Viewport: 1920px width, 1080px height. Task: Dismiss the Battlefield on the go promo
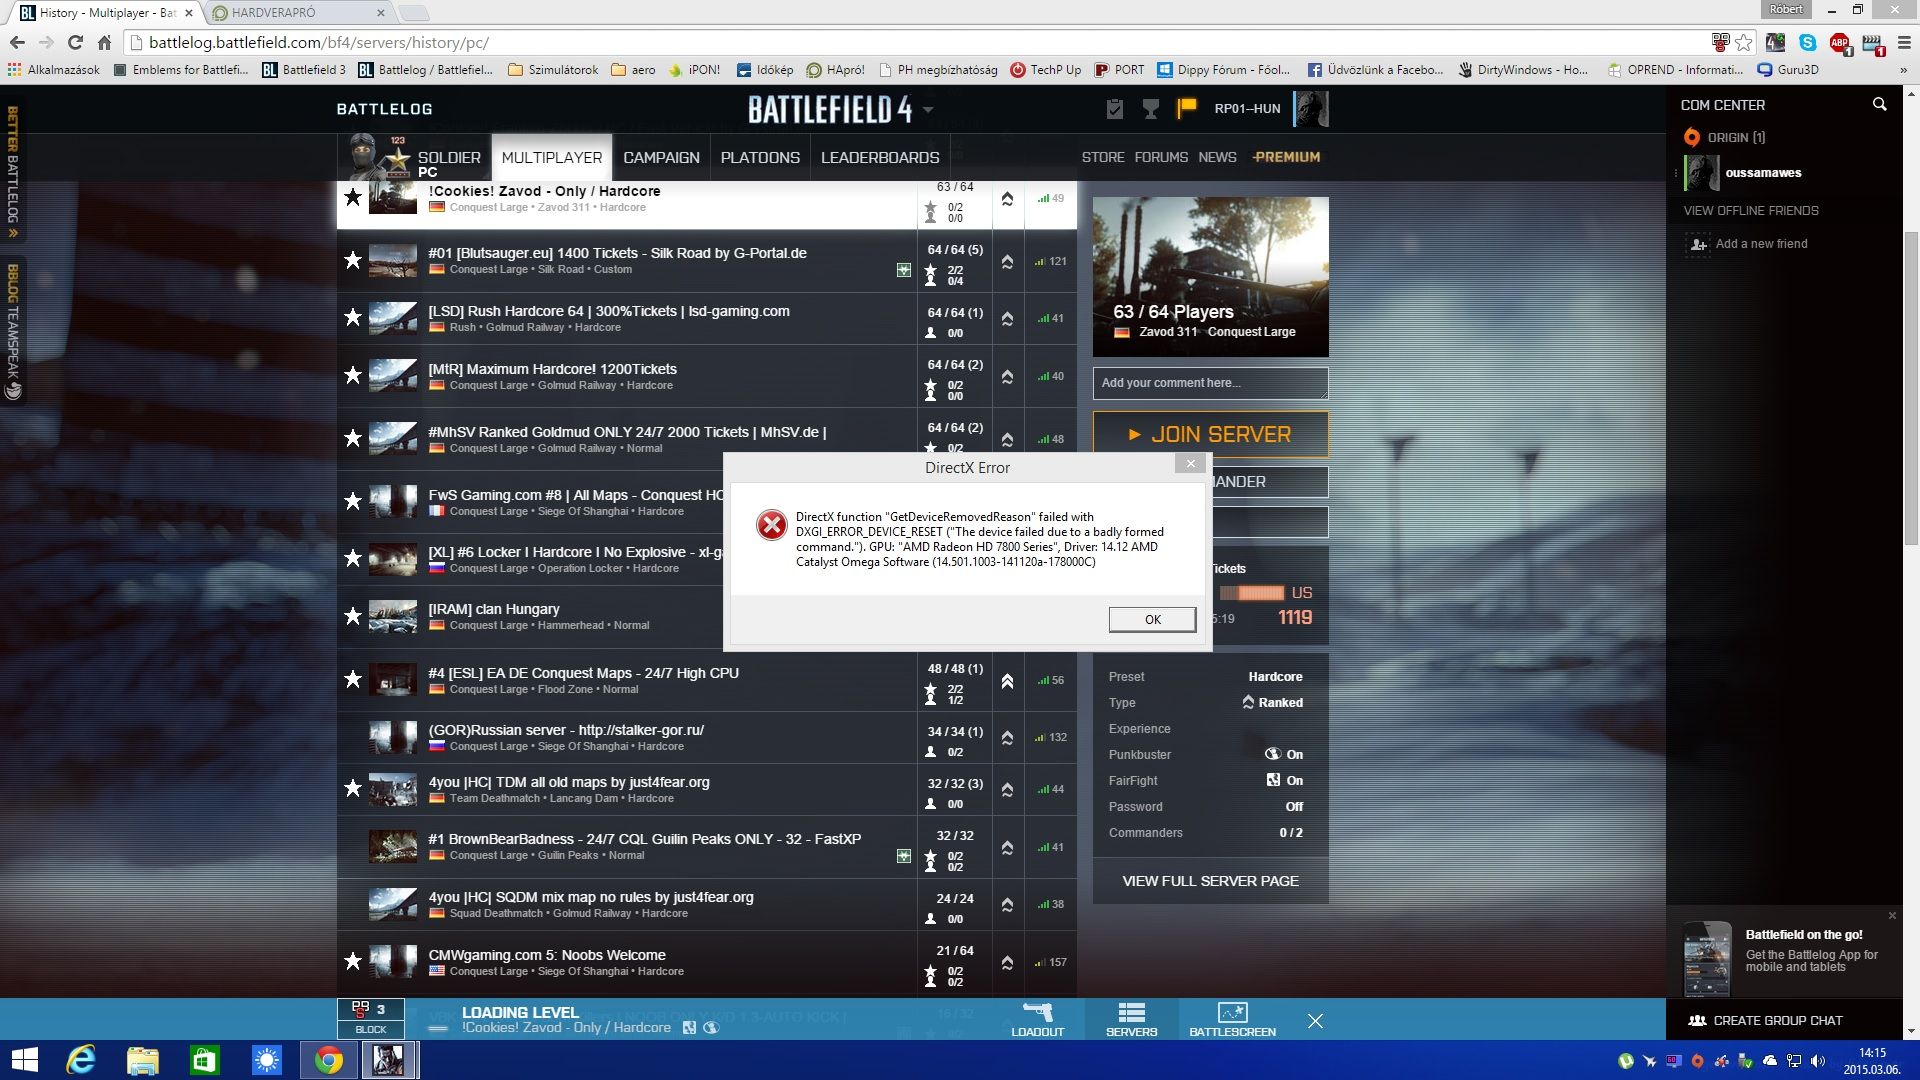[x=1892, y=915]
